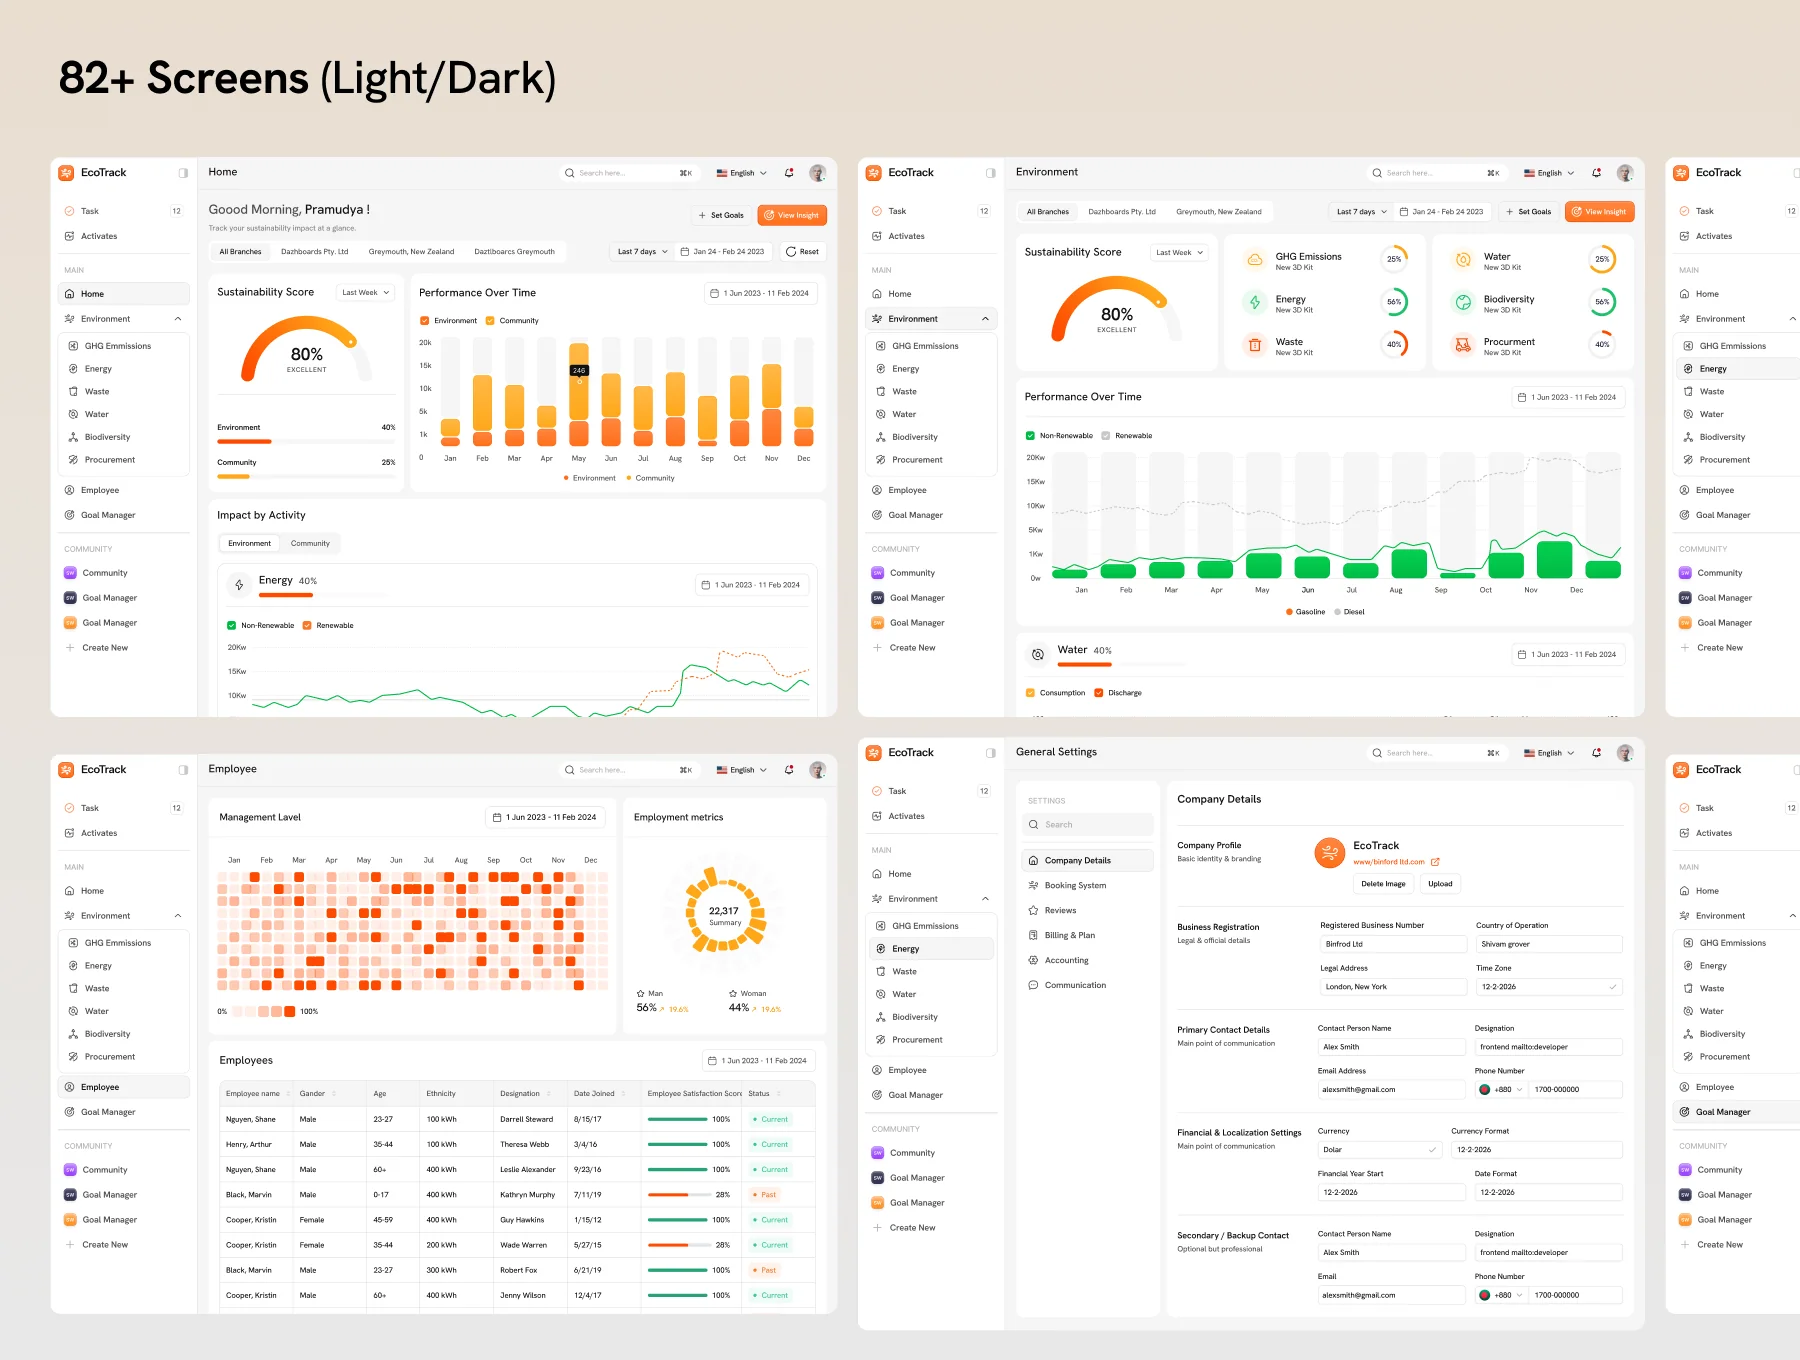Click Water icon card on Environment screen
This screenshot has height=1360, width=1800.
1463,260
